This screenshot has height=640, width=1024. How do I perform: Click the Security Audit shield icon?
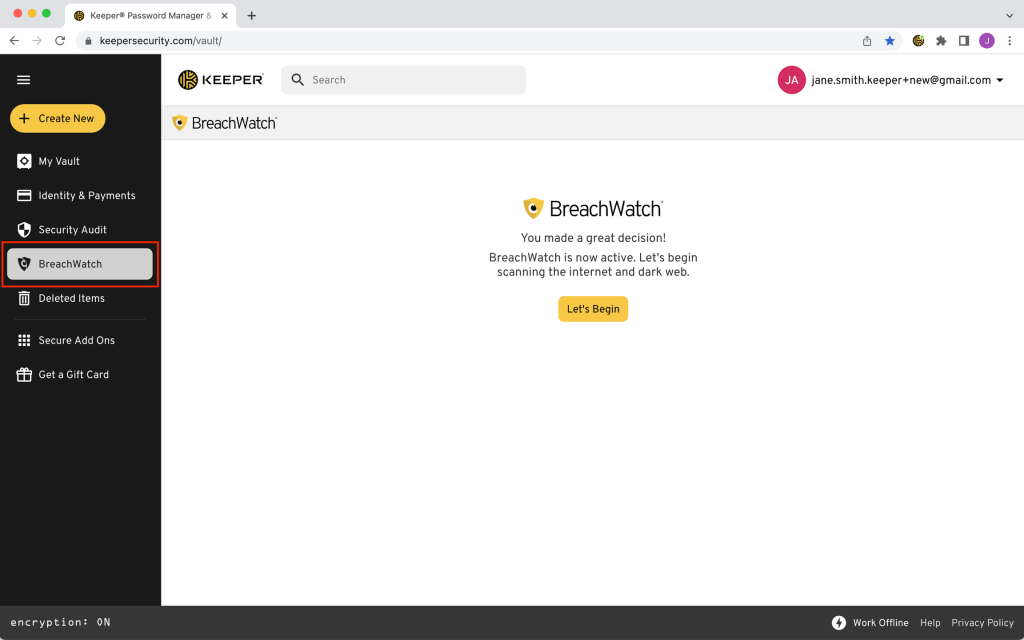pyautogui.click(x=24, y=230)
